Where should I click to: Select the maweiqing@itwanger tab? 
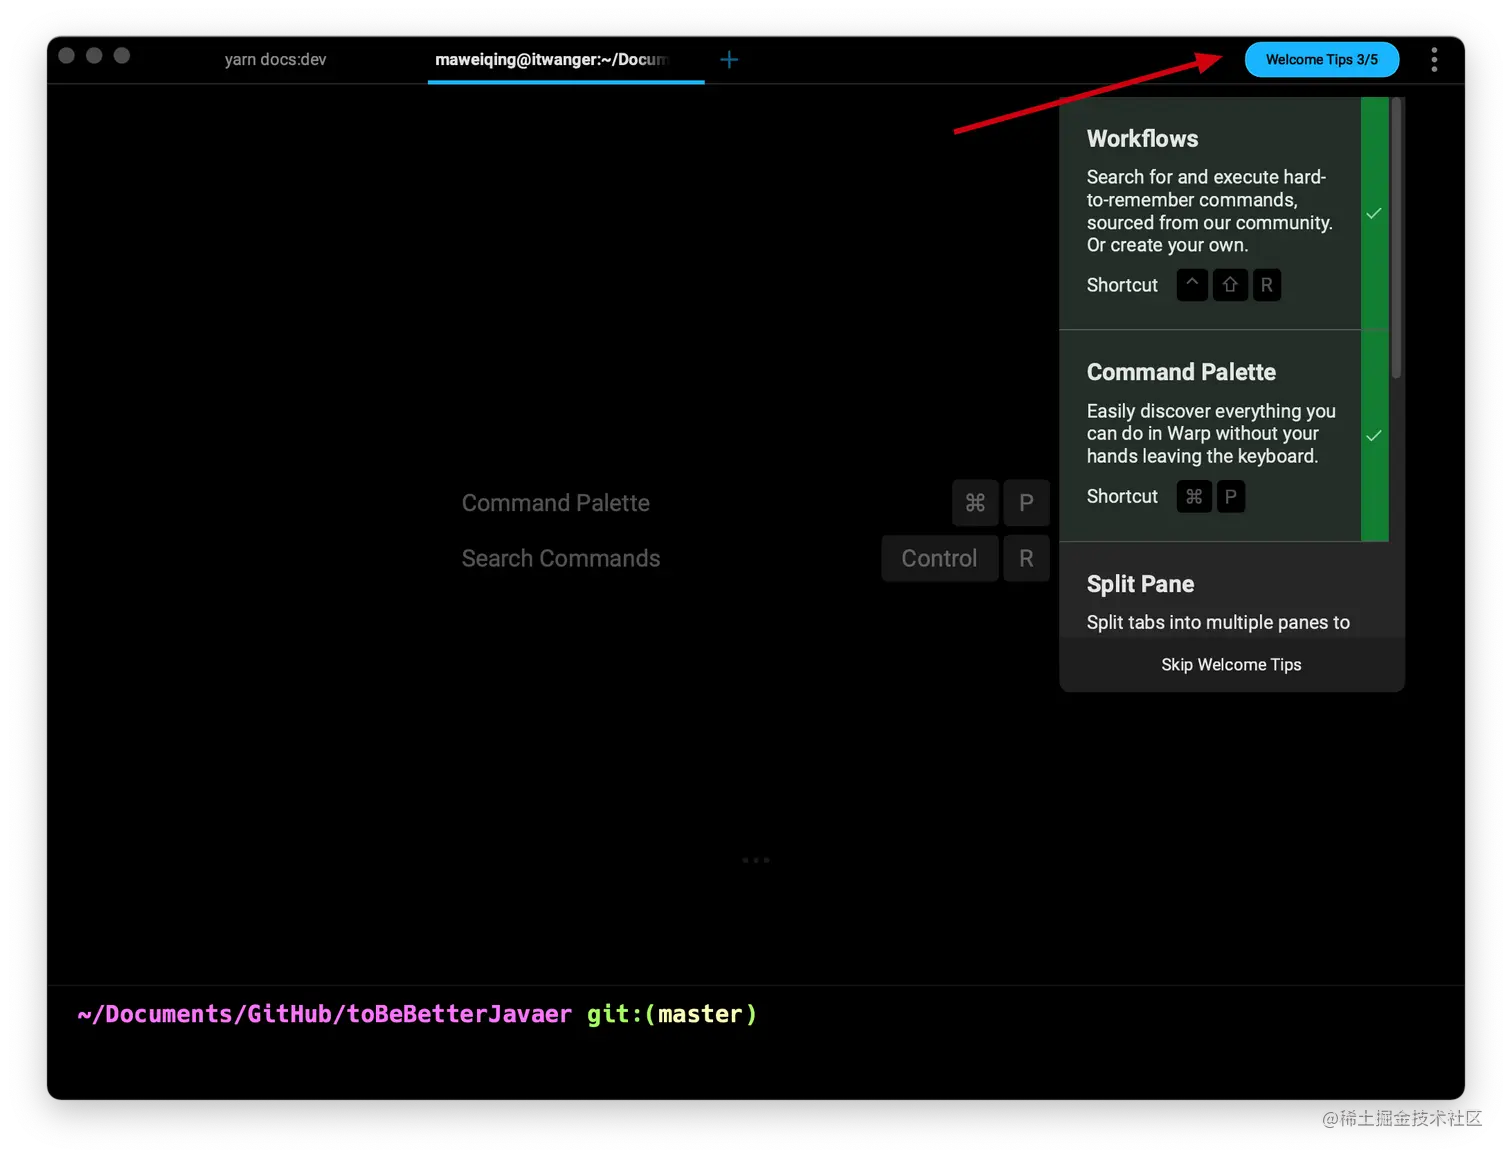tap(566, 60)
